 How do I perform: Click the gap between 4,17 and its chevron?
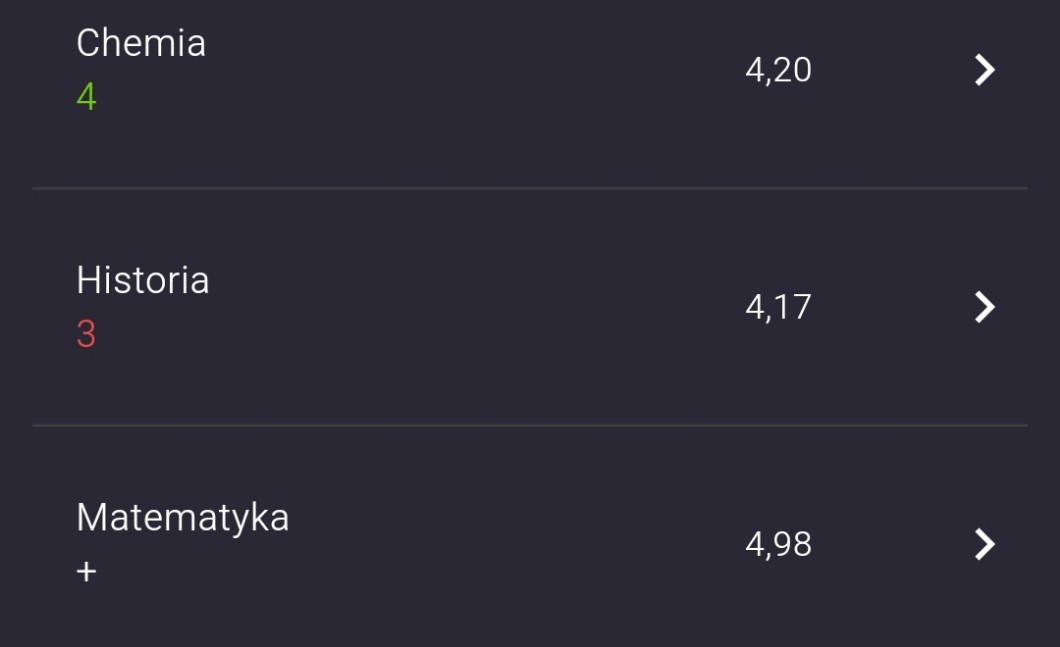pyautogui.click(x=890, y=307)
